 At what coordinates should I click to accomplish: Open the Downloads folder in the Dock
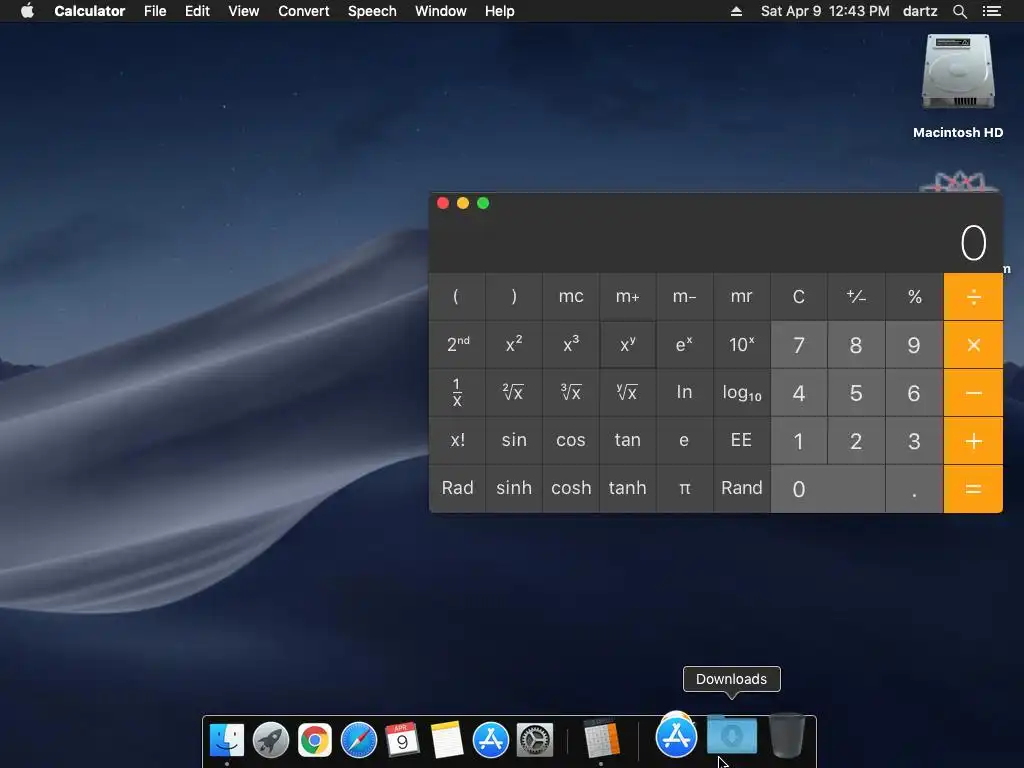pyautogui.click(x=732, y=736)
